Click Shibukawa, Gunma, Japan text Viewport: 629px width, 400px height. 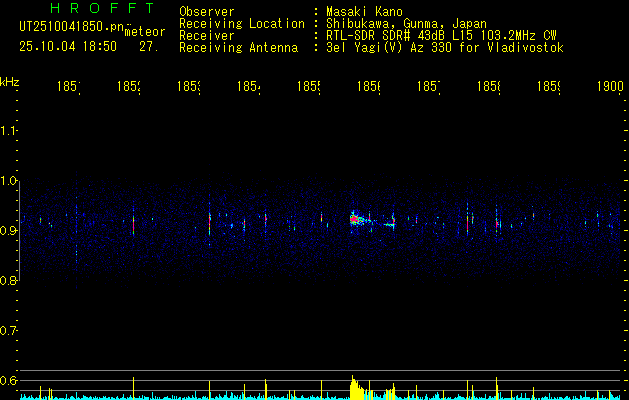pos(406,24)
